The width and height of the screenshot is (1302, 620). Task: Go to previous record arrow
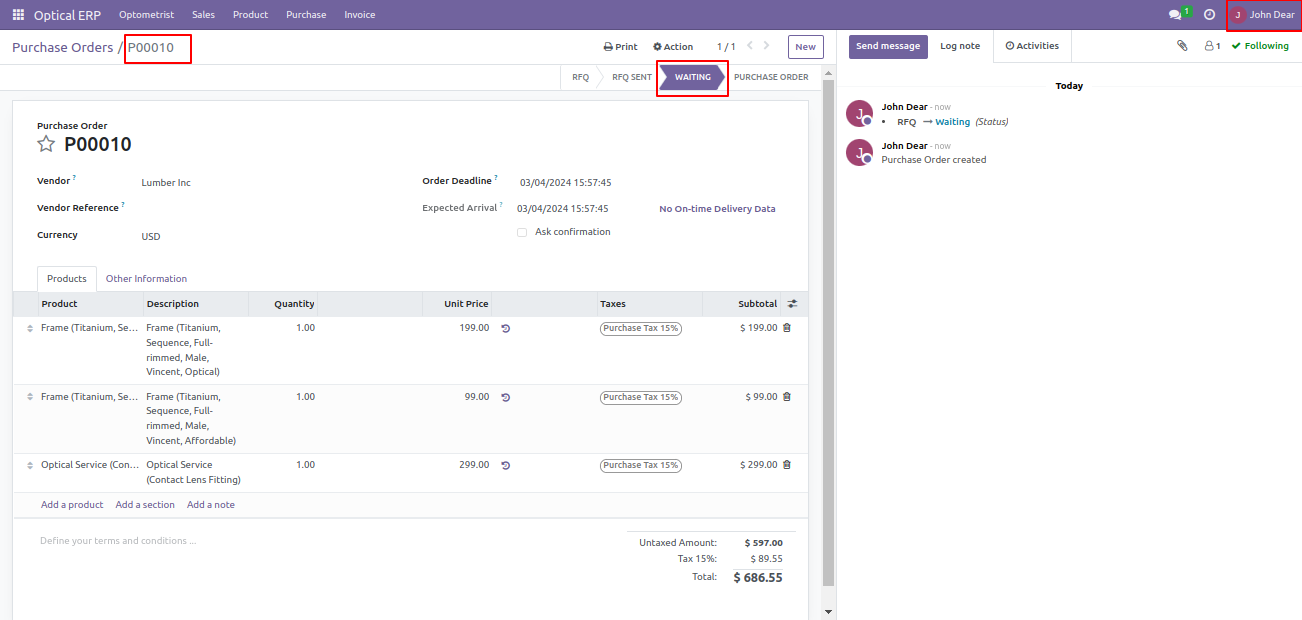click(751, 46)
